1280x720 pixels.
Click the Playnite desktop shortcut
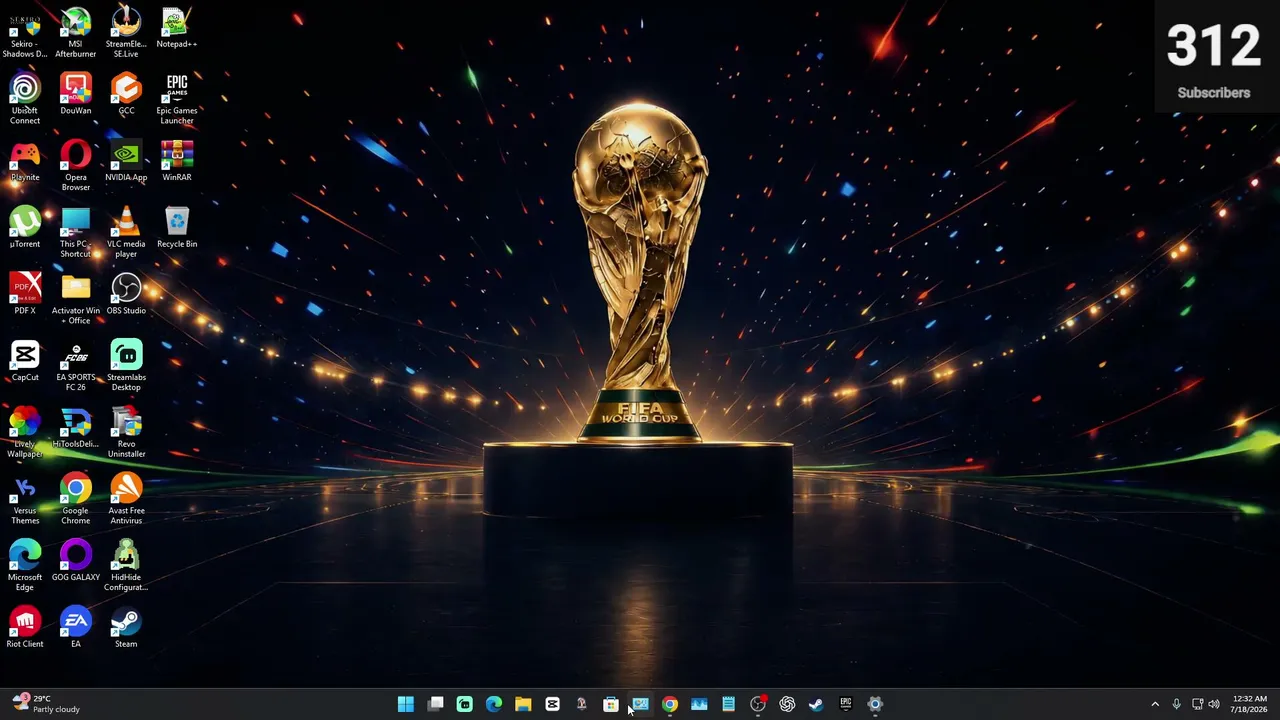coord(25,161)
